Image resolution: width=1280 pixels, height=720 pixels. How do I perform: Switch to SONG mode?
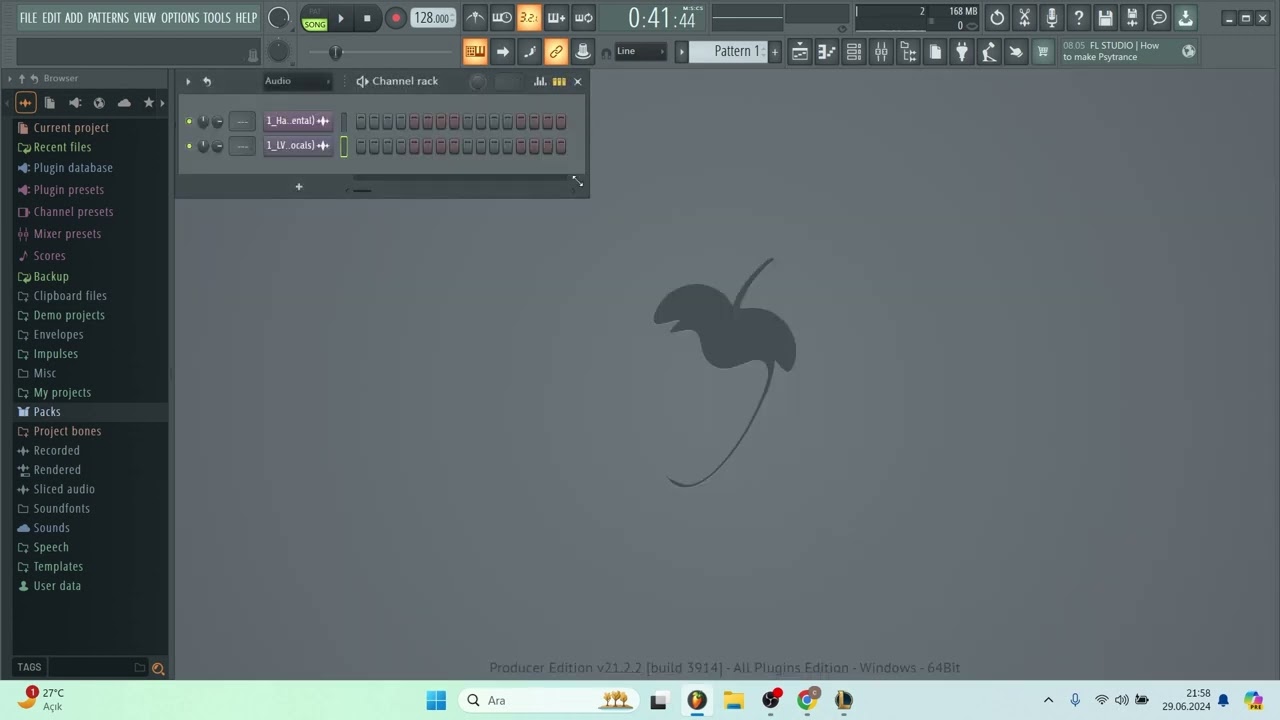pos(315,24)
